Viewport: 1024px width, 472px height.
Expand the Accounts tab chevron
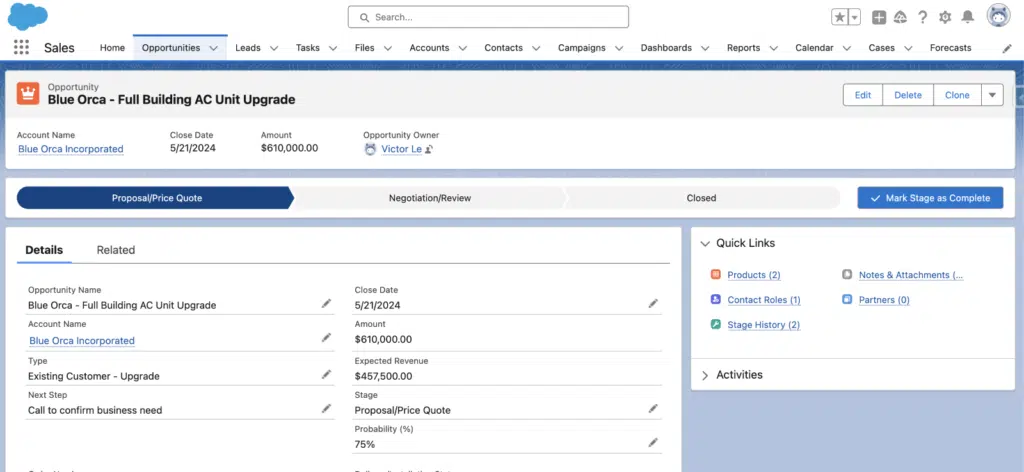(463, 48)
